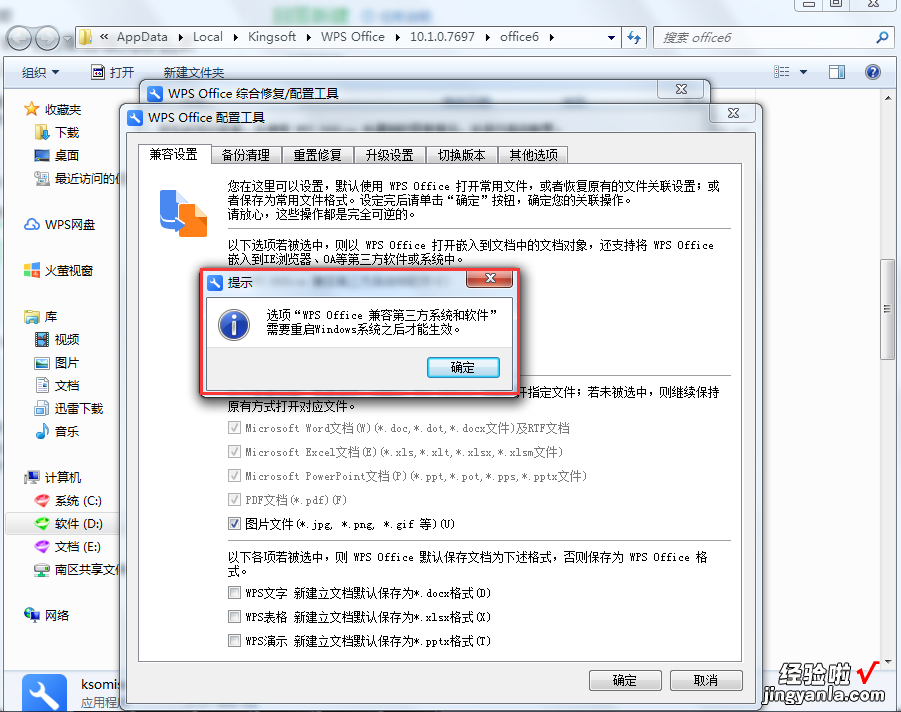This screenshot has width=901, height=712.
Task: Go back with Explorer back arrow
Action: (19, 39)
